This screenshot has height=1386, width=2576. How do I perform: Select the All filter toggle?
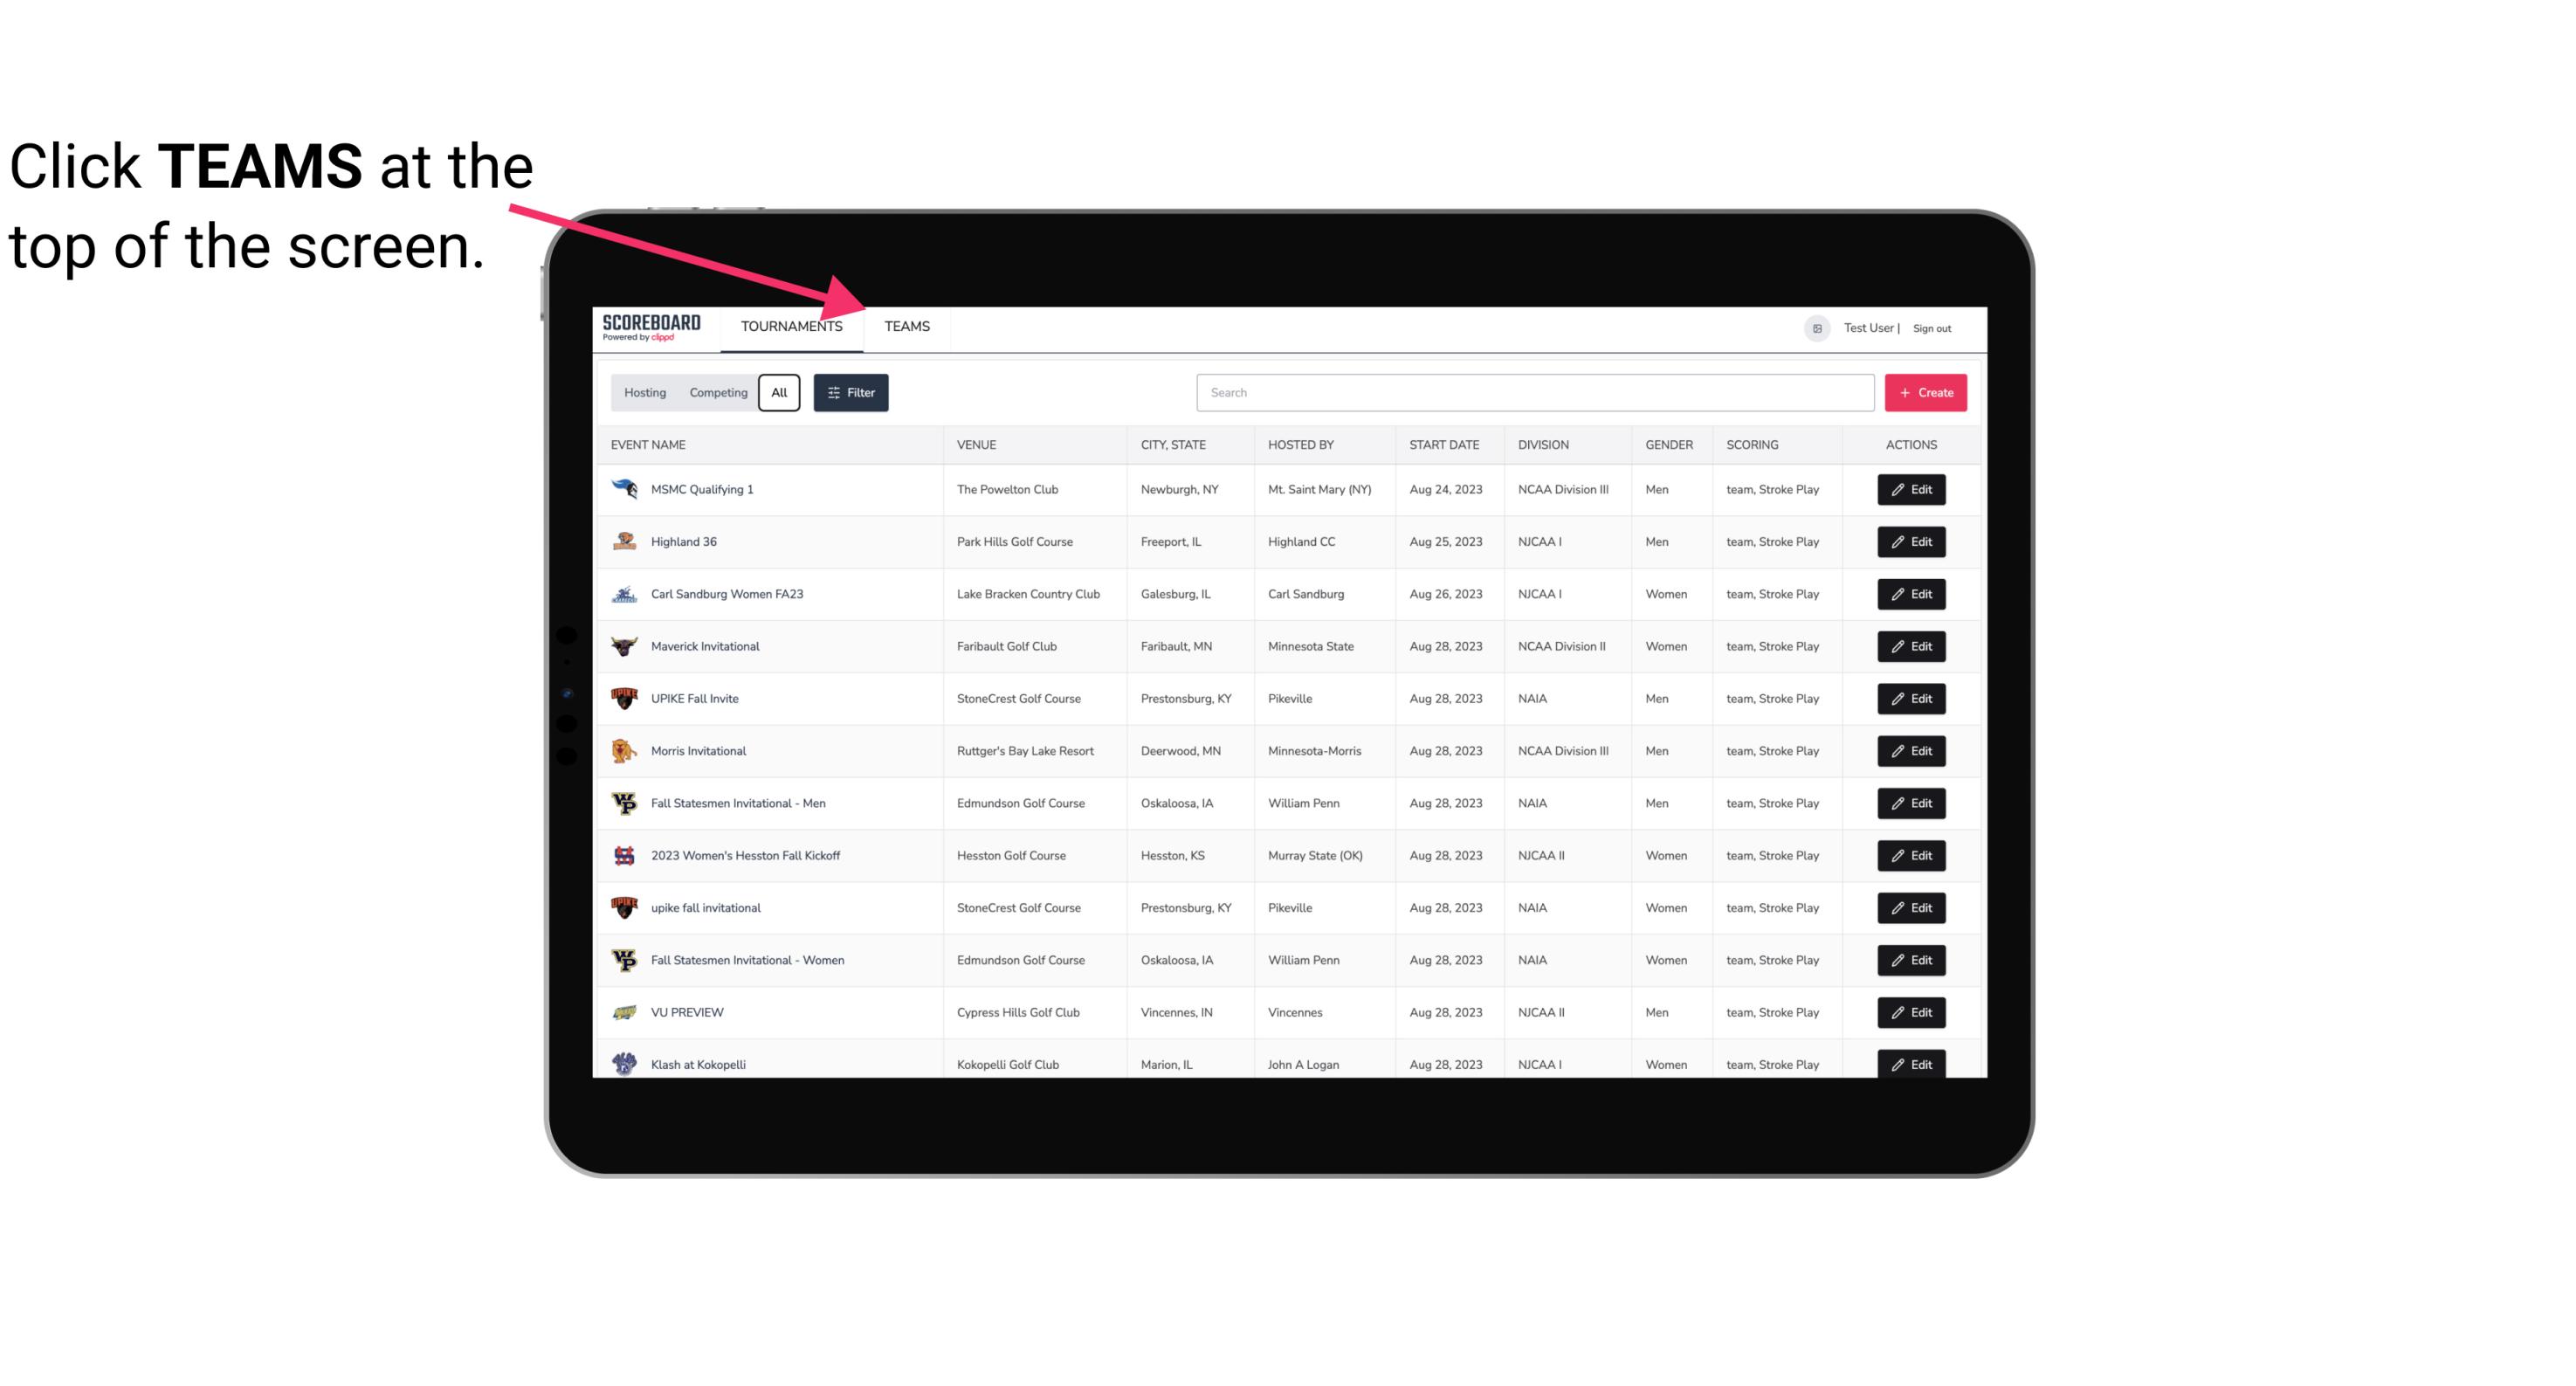778,393
